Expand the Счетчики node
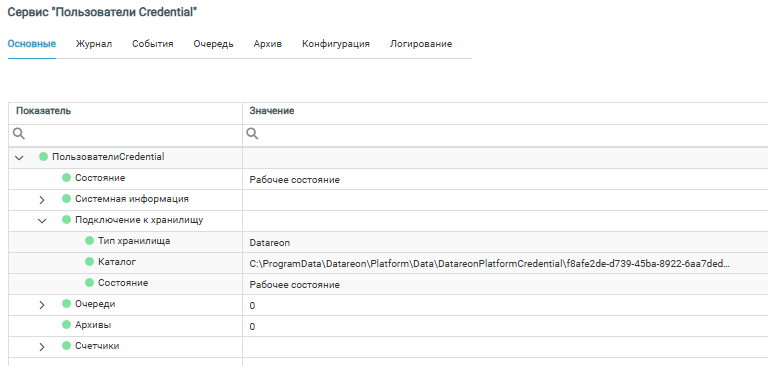Viewport: 768px width, 366px height. coord(42,347)
